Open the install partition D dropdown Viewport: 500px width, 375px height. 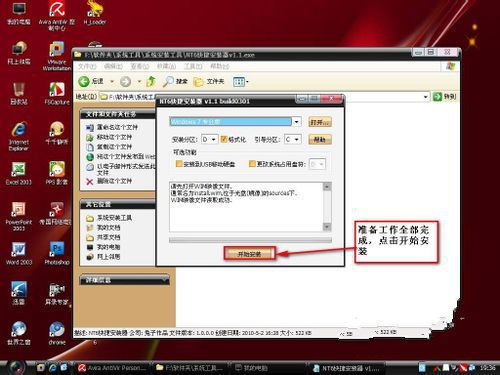click(213, 139)
